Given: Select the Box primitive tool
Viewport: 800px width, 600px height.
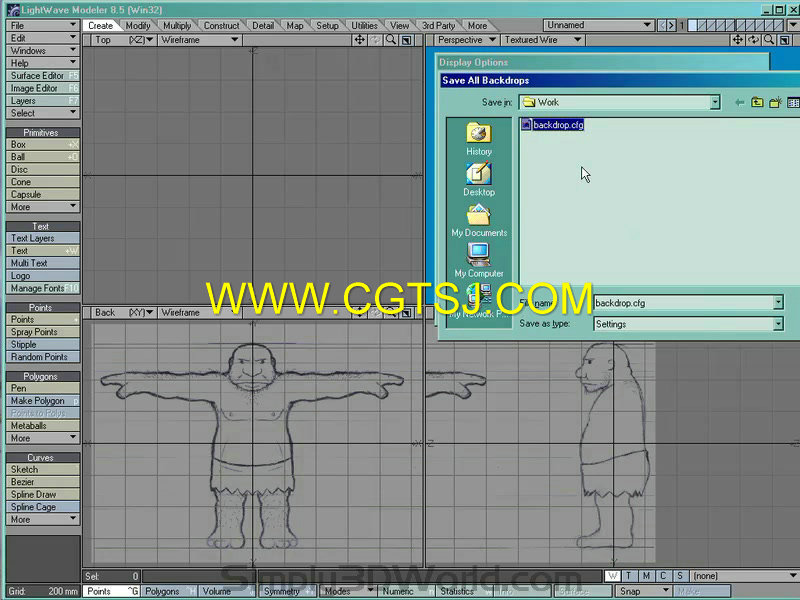Looking at the screenshot, I should click(43, 144).
